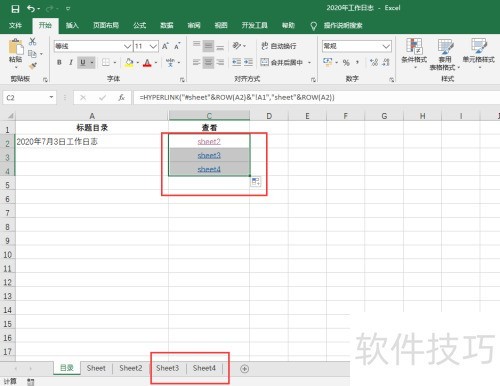
Task: Open font group dialog launcher
Action: coord(182,79)
